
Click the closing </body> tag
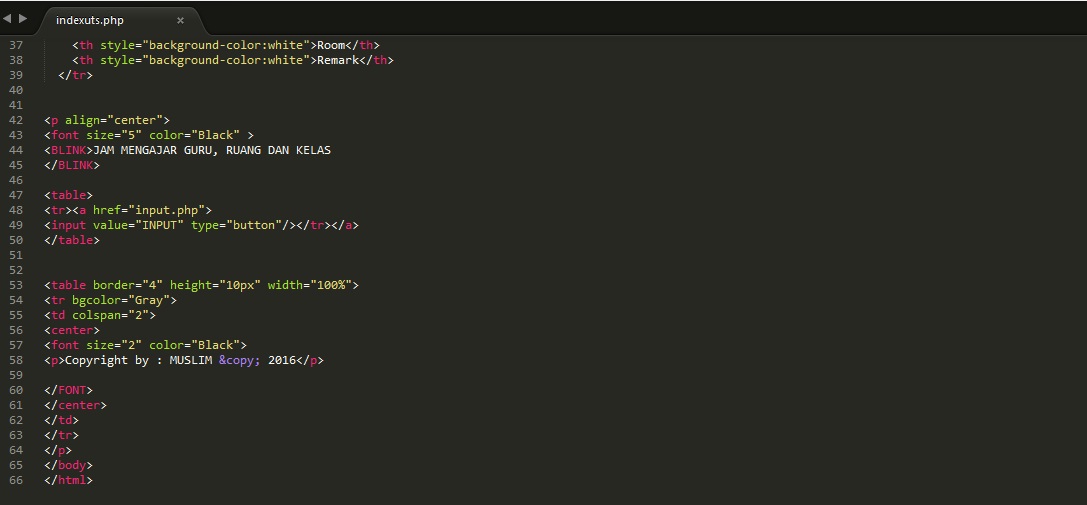pos(68,465)
